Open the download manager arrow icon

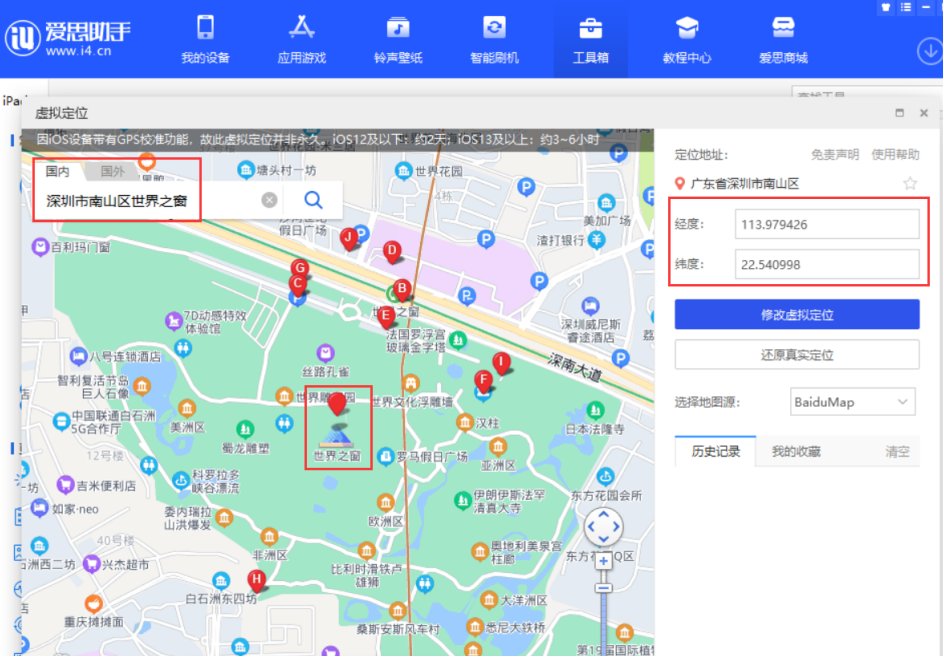930,51
